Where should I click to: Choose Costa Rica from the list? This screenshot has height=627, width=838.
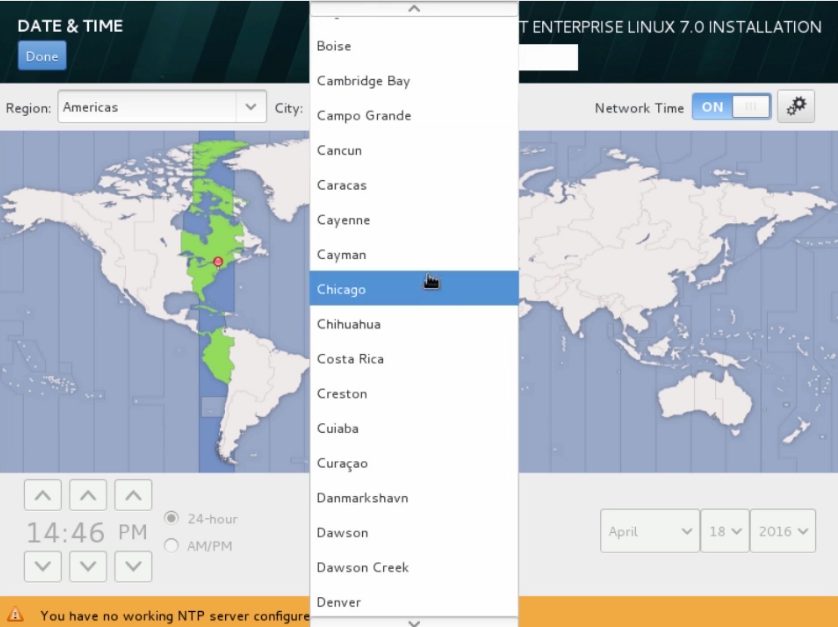[x=414, y=359]
